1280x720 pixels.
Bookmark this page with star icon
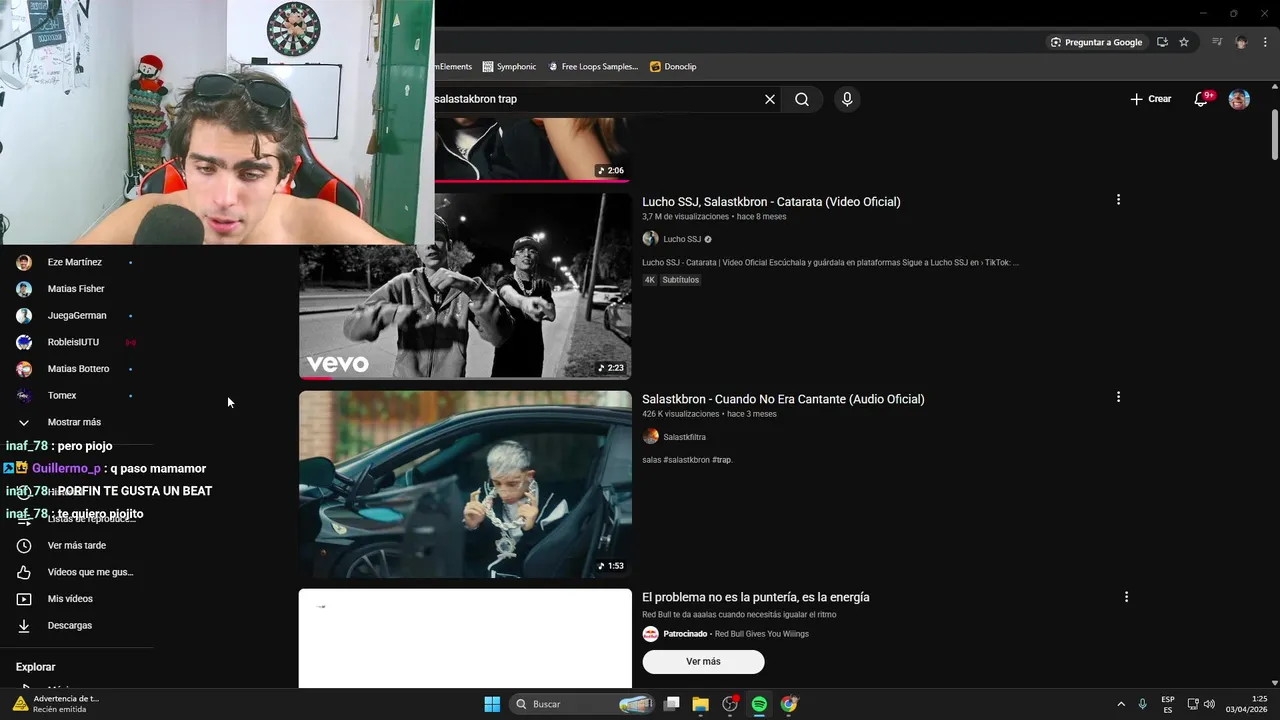coord(1184,42)
